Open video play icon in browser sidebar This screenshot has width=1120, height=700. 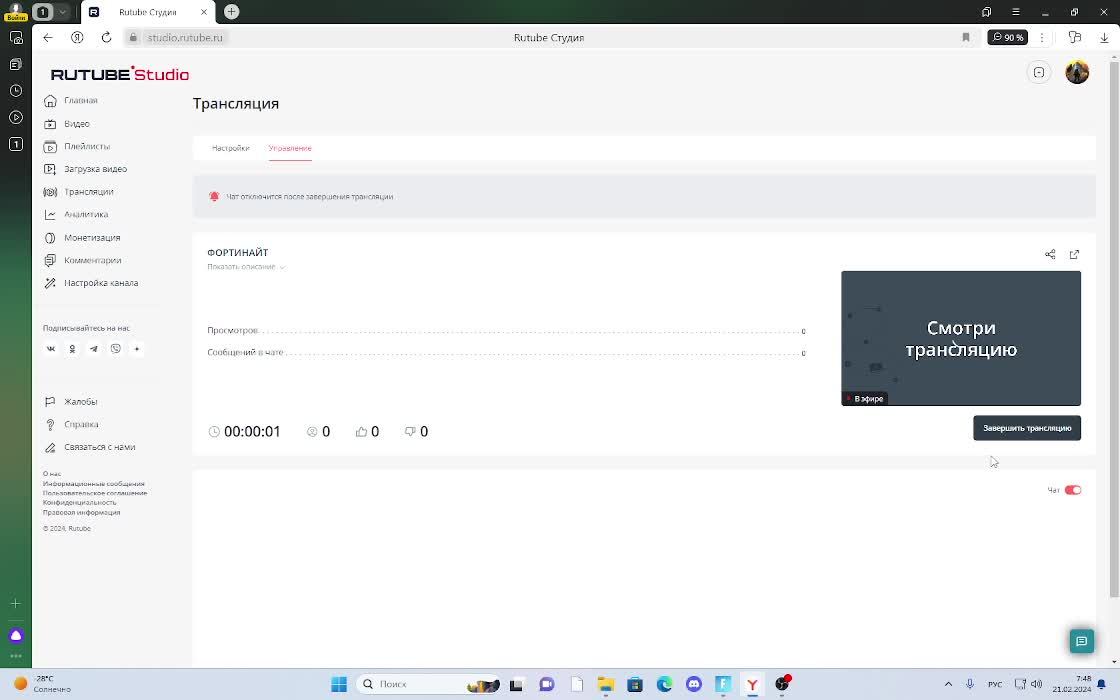(x=16, y=117)
